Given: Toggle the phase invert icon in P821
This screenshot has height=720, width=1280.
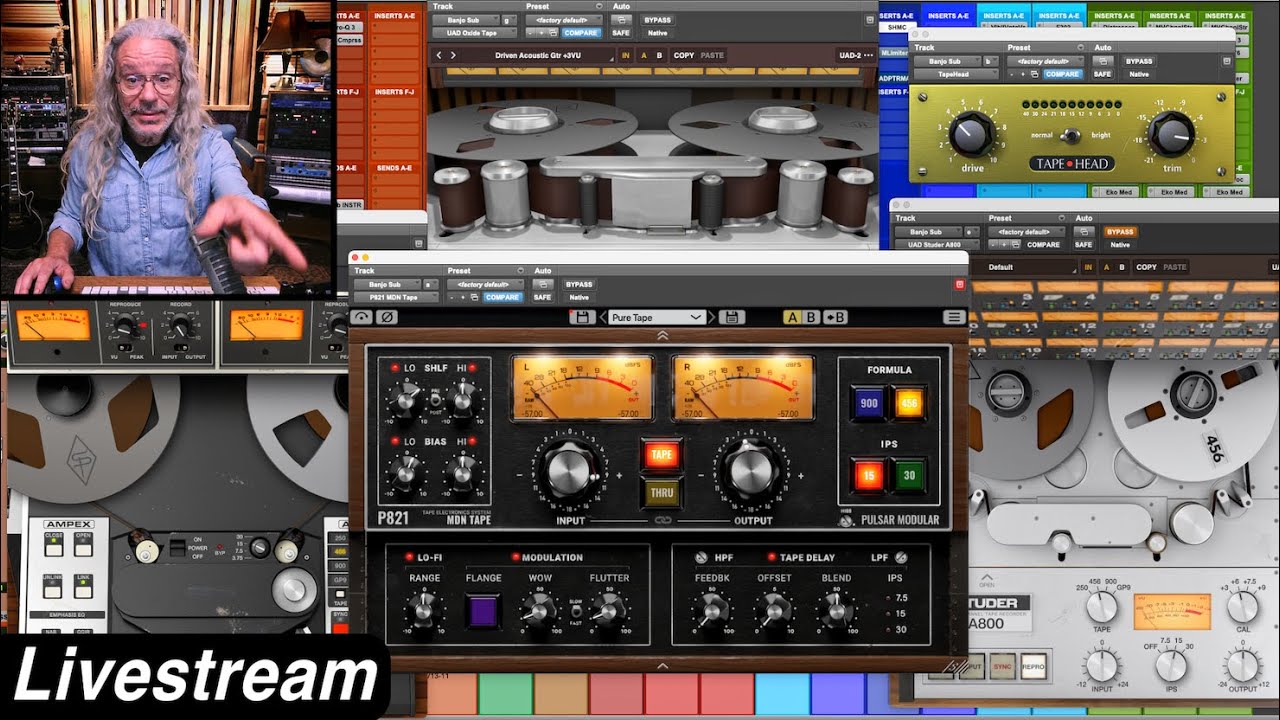Looking at the screenshot, I should pyautogui.click(x=386, y=317).
